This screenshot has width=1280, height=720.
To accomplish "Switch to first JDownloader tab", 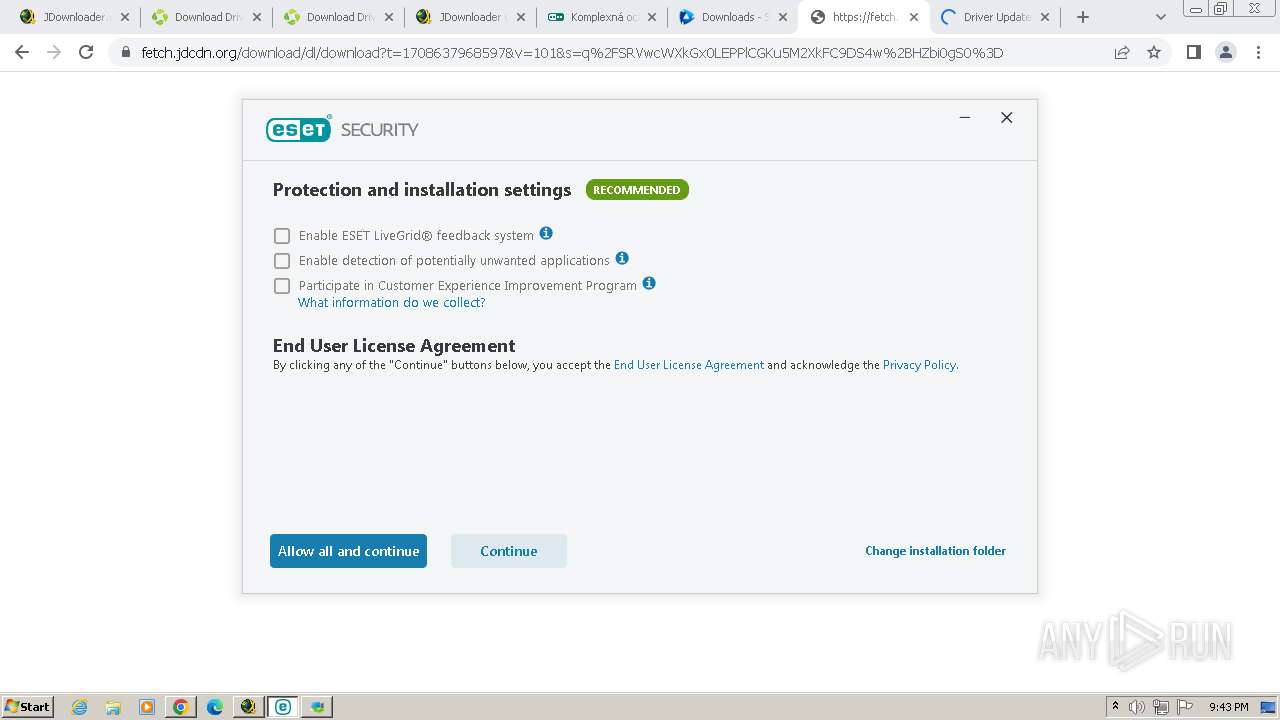I will (73, 17).
